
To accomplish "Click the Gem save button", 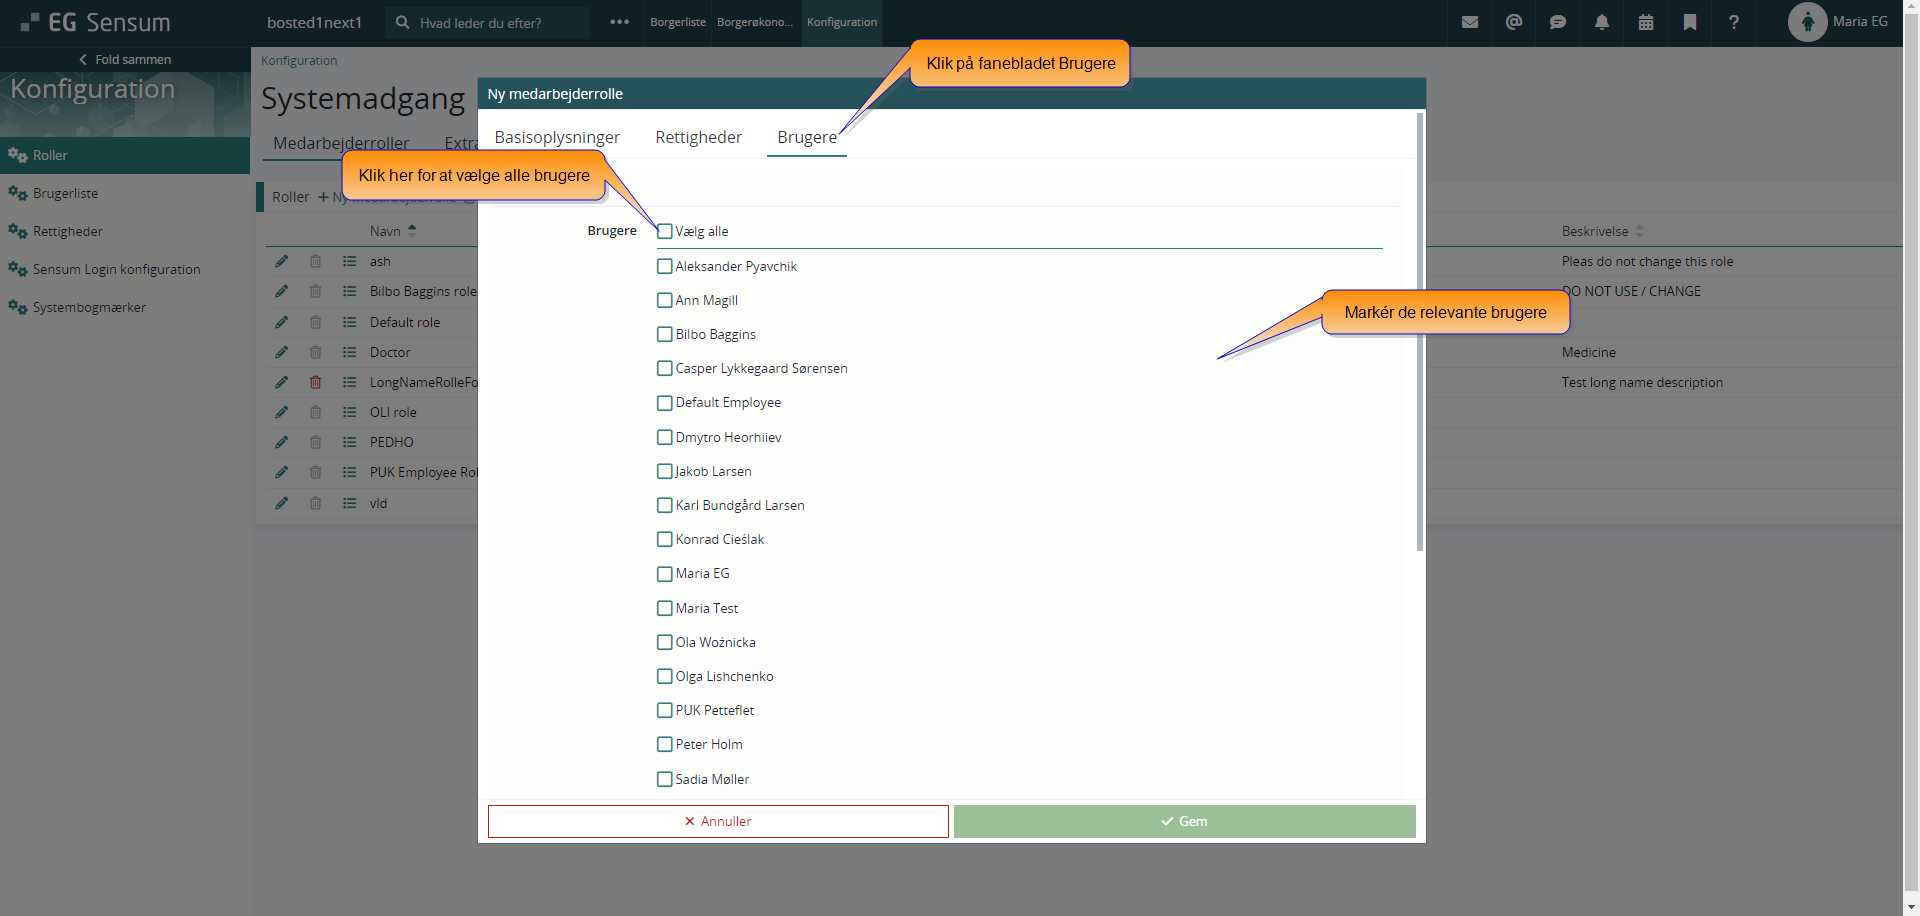I will click(1184, 821).
